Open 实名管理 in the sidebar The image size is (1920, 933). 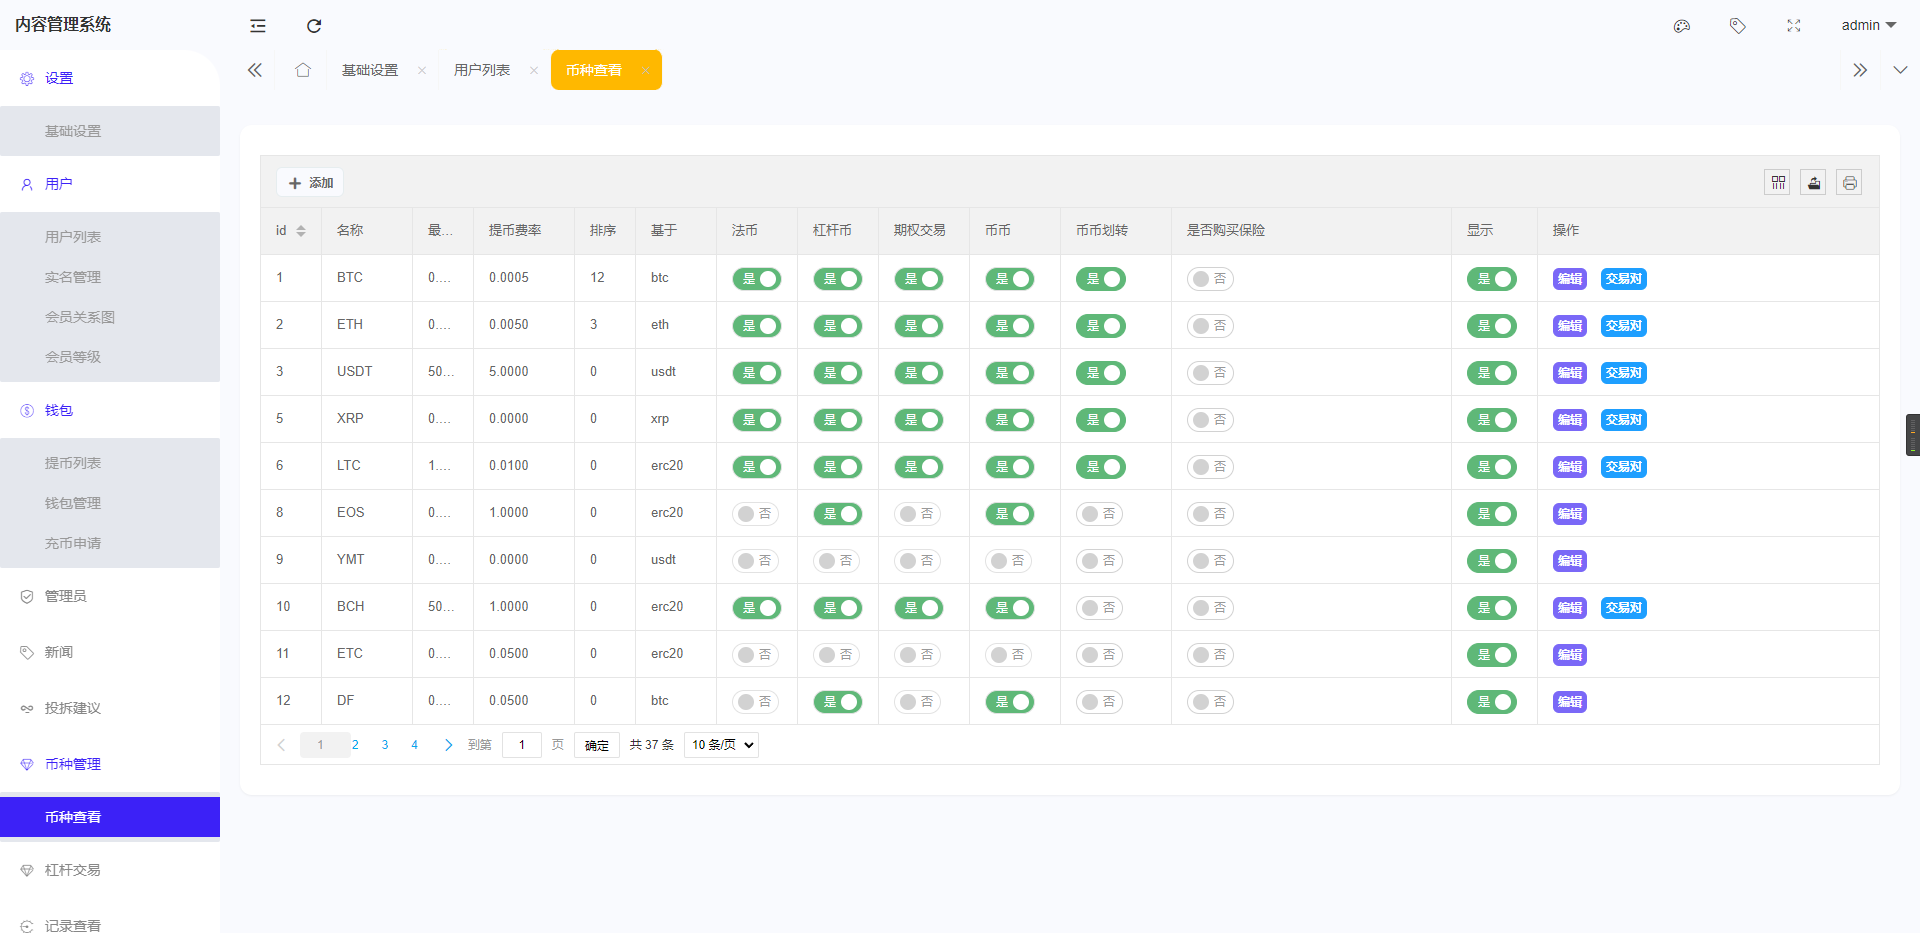tap(110, 277)
